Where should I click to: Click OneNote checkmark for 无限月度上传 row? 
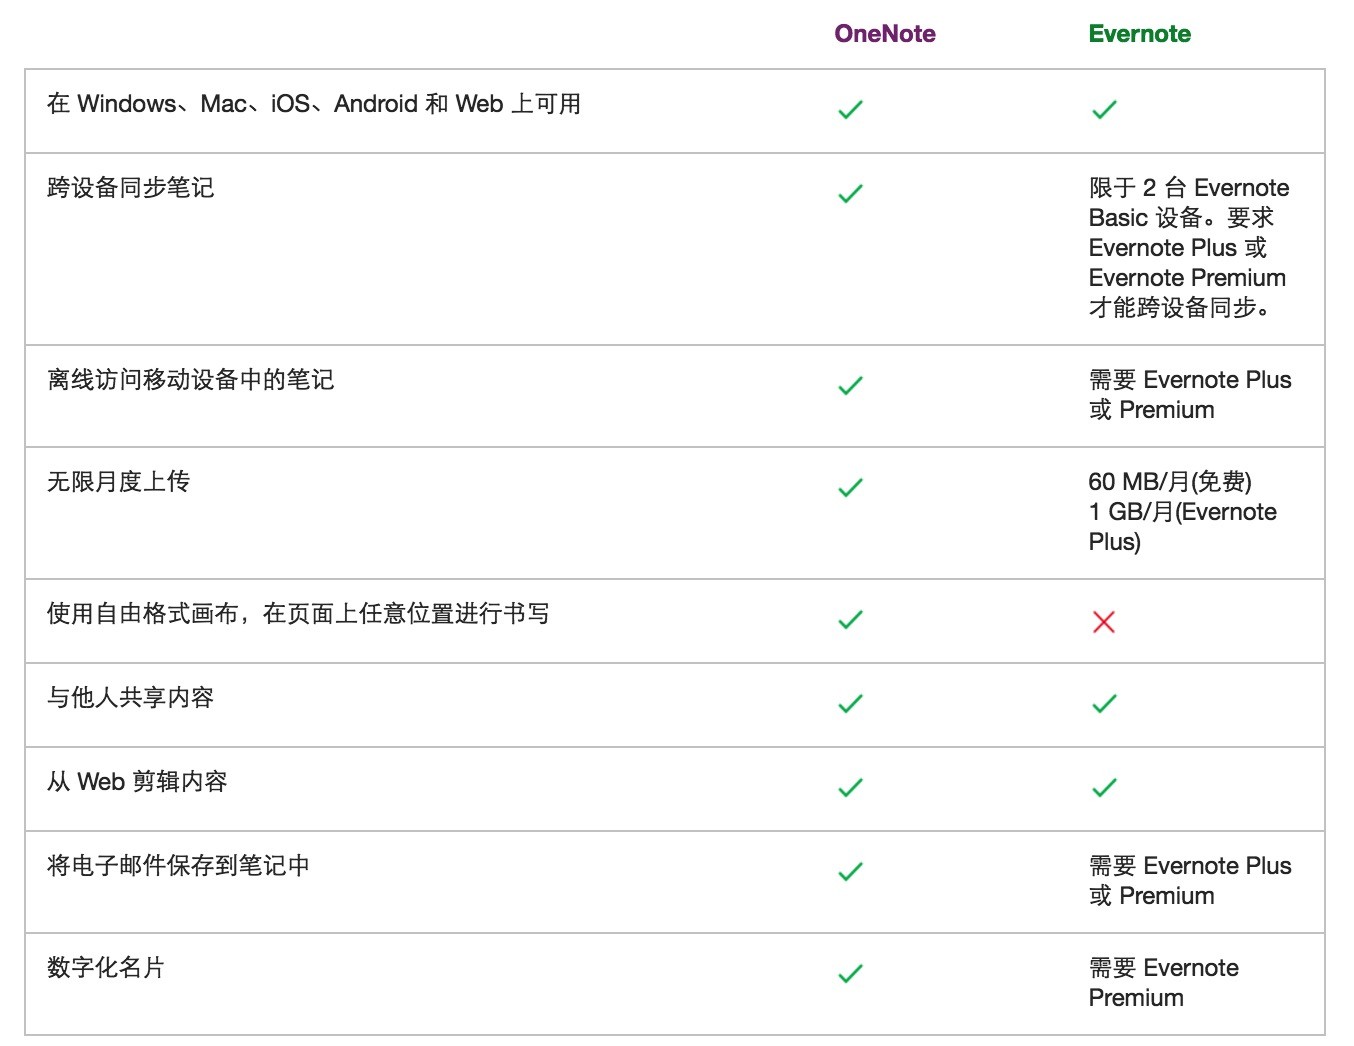pyautogui.click(x=850, y=487)
